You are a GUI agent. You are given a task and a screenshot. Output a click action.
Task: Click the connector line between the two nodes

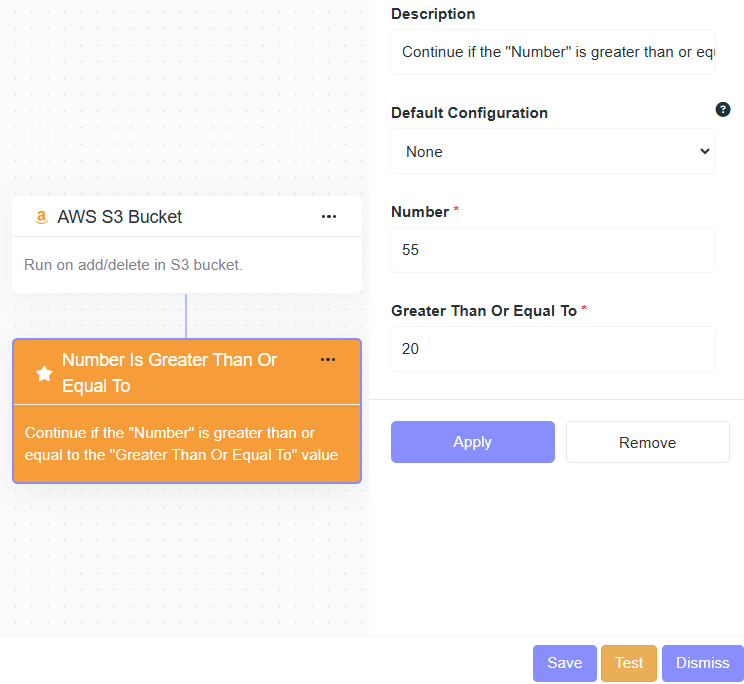coord(186,316)
